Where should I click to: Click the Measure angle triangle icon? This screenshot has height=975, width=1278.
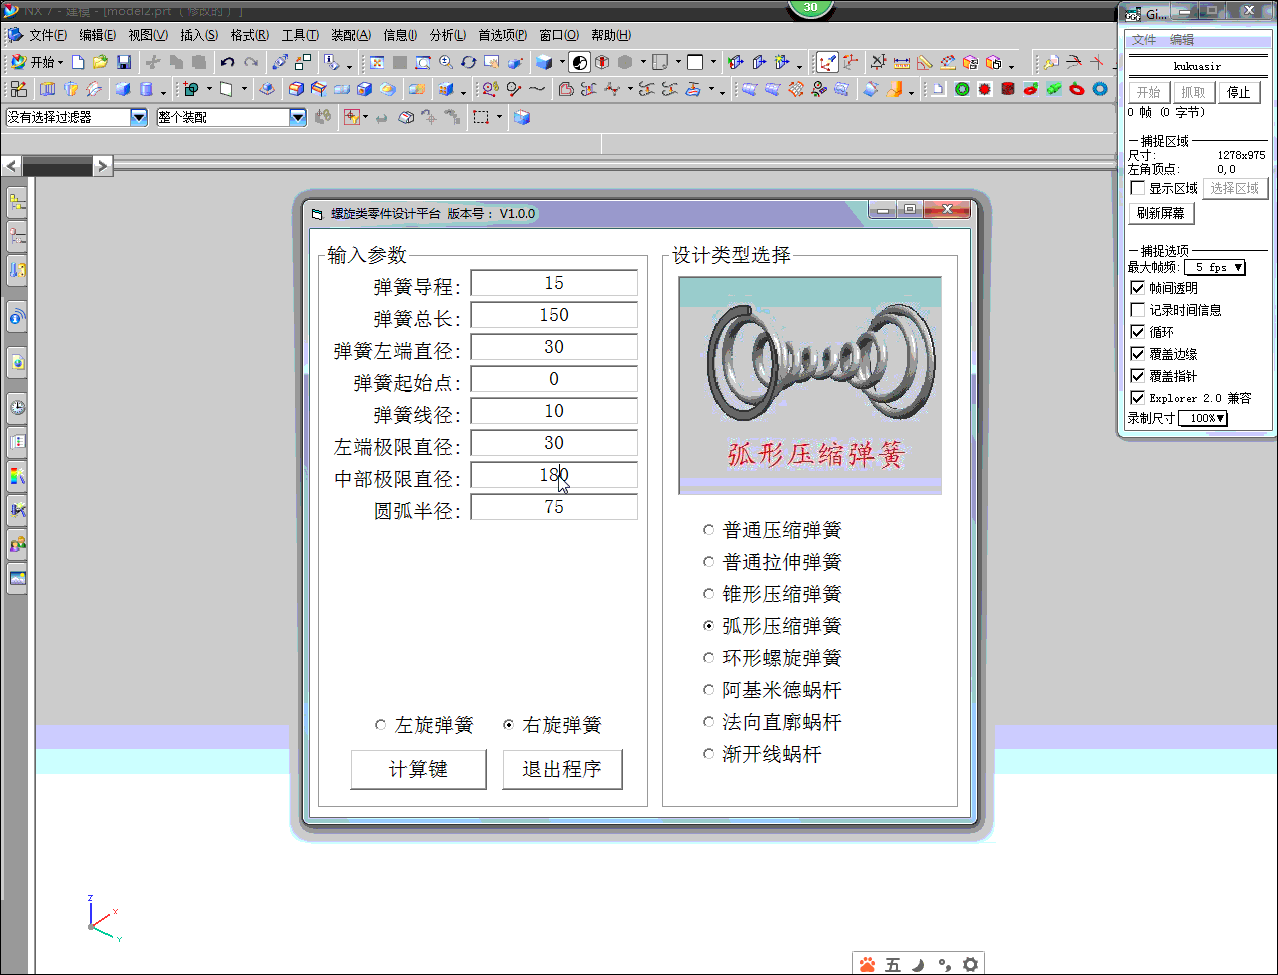pos(925,62)
